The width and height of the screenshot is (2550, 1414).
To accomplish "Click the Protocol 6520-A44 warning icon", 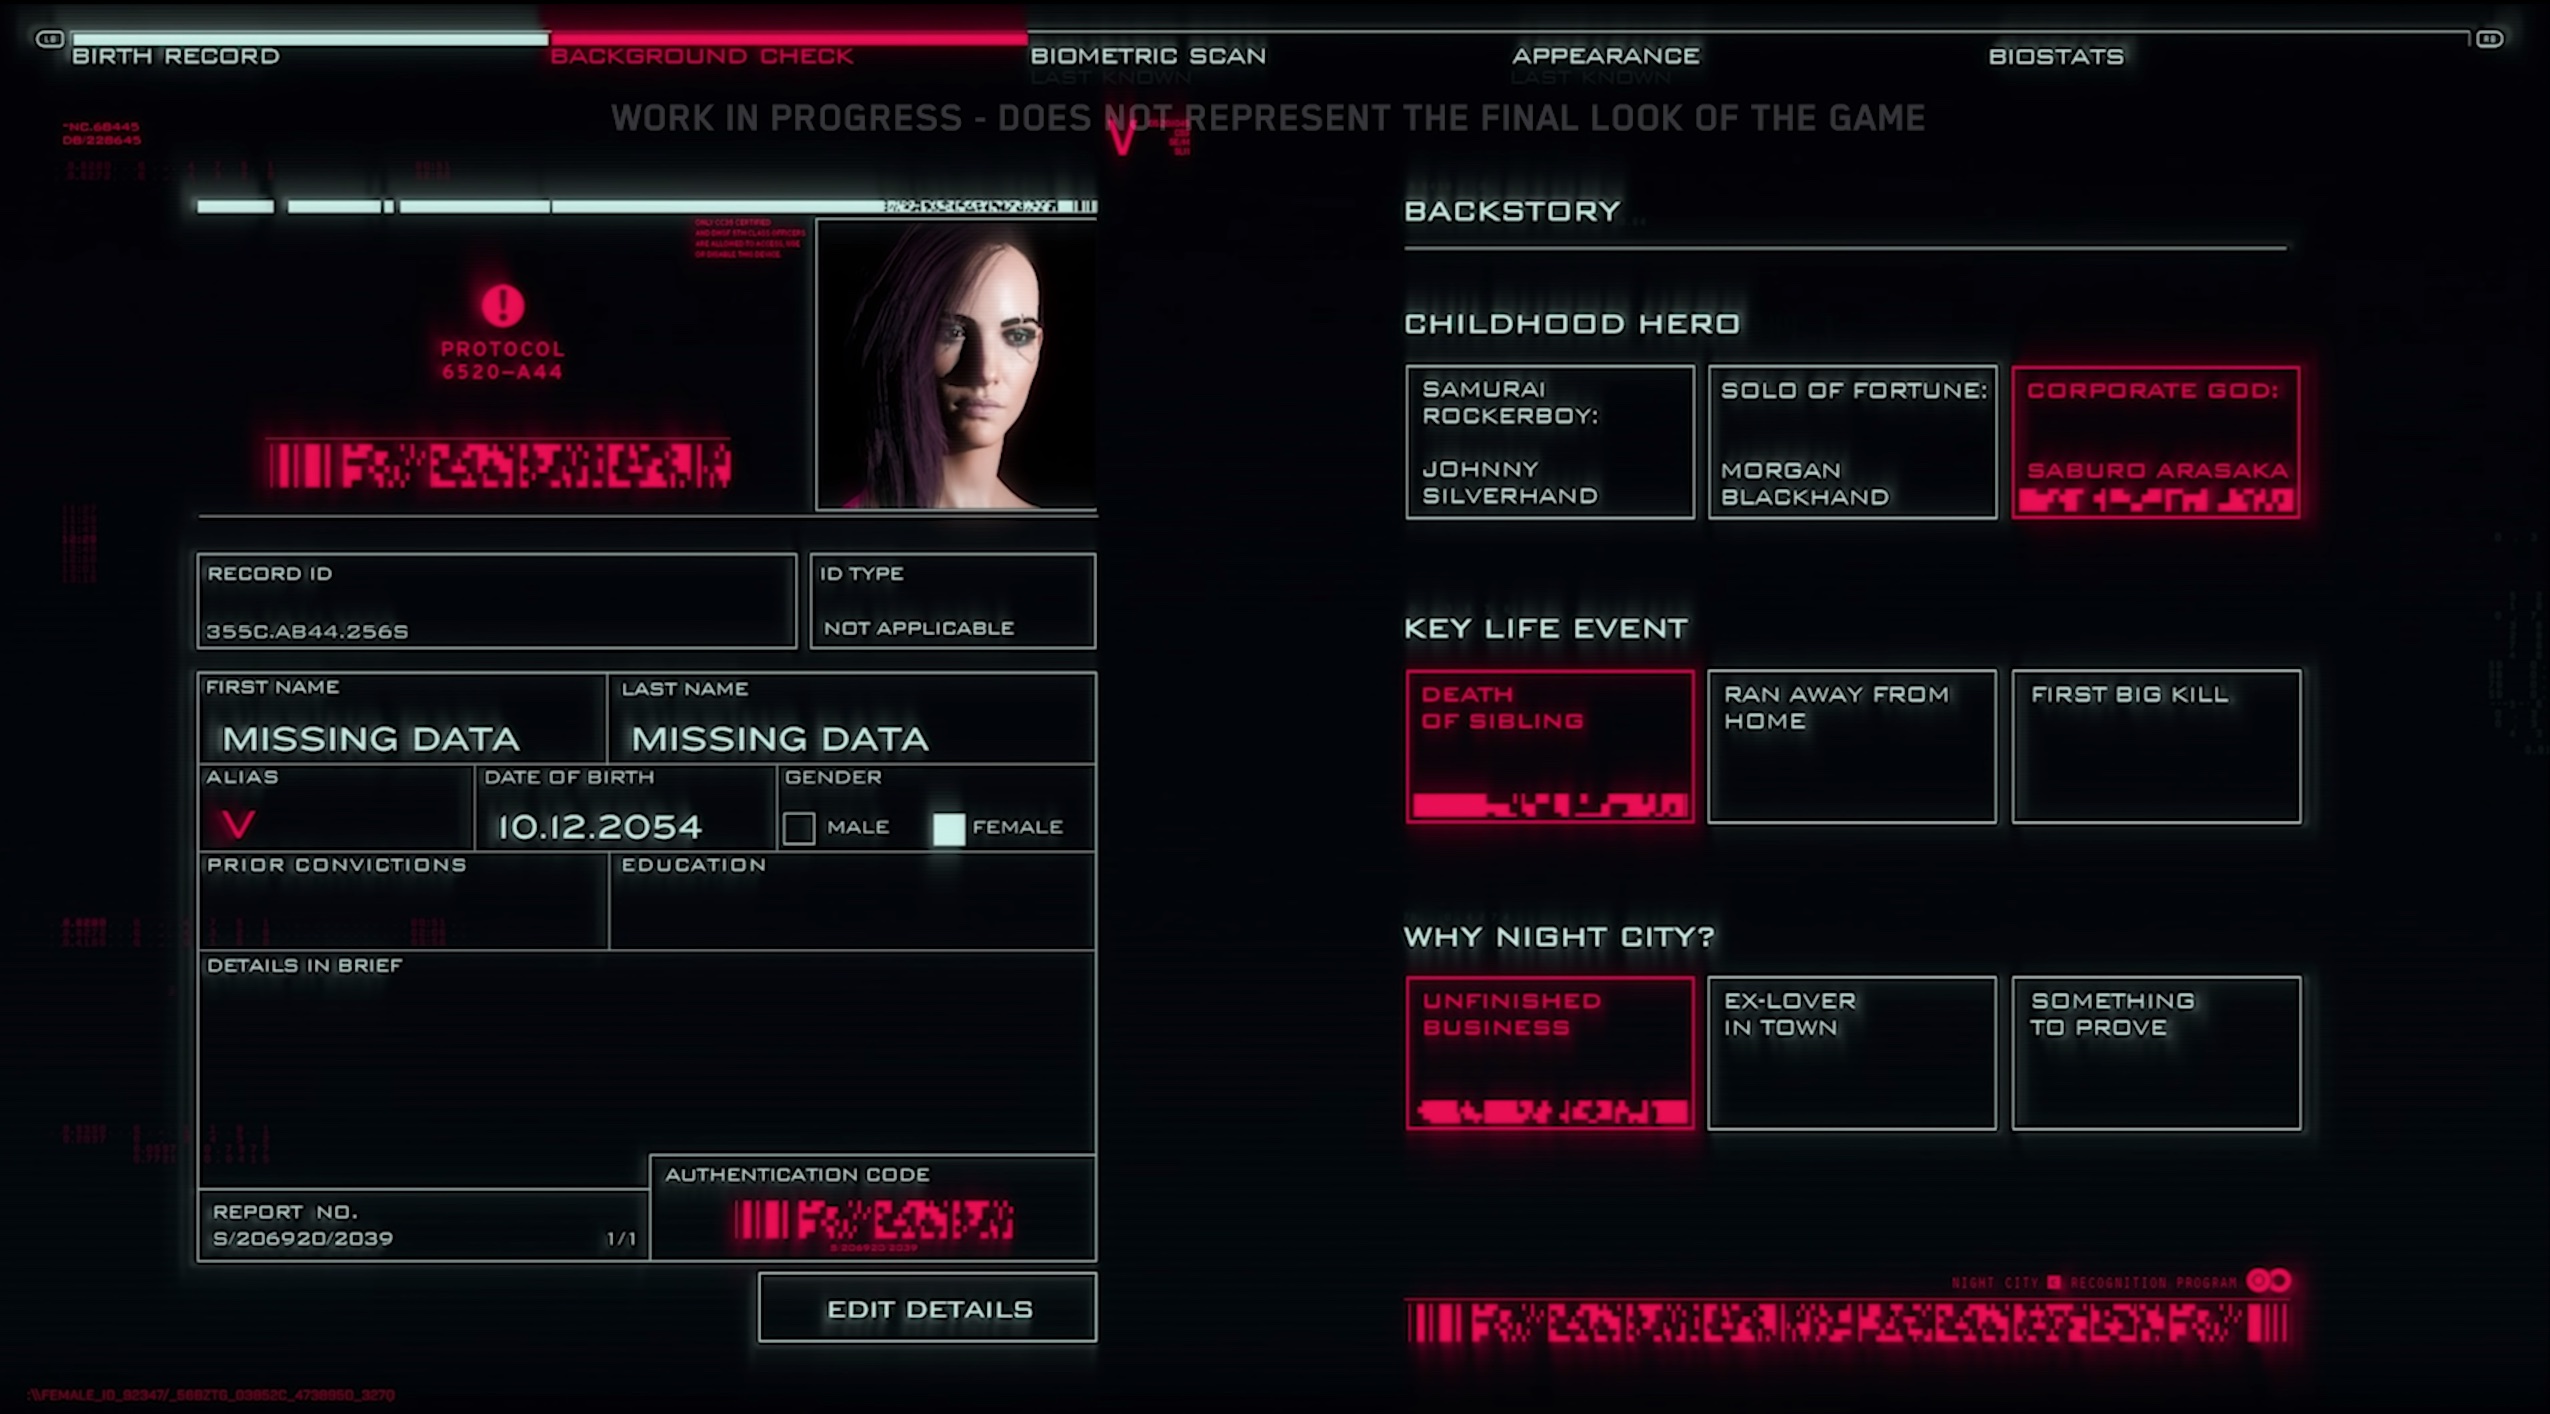I will click(503, 306).
